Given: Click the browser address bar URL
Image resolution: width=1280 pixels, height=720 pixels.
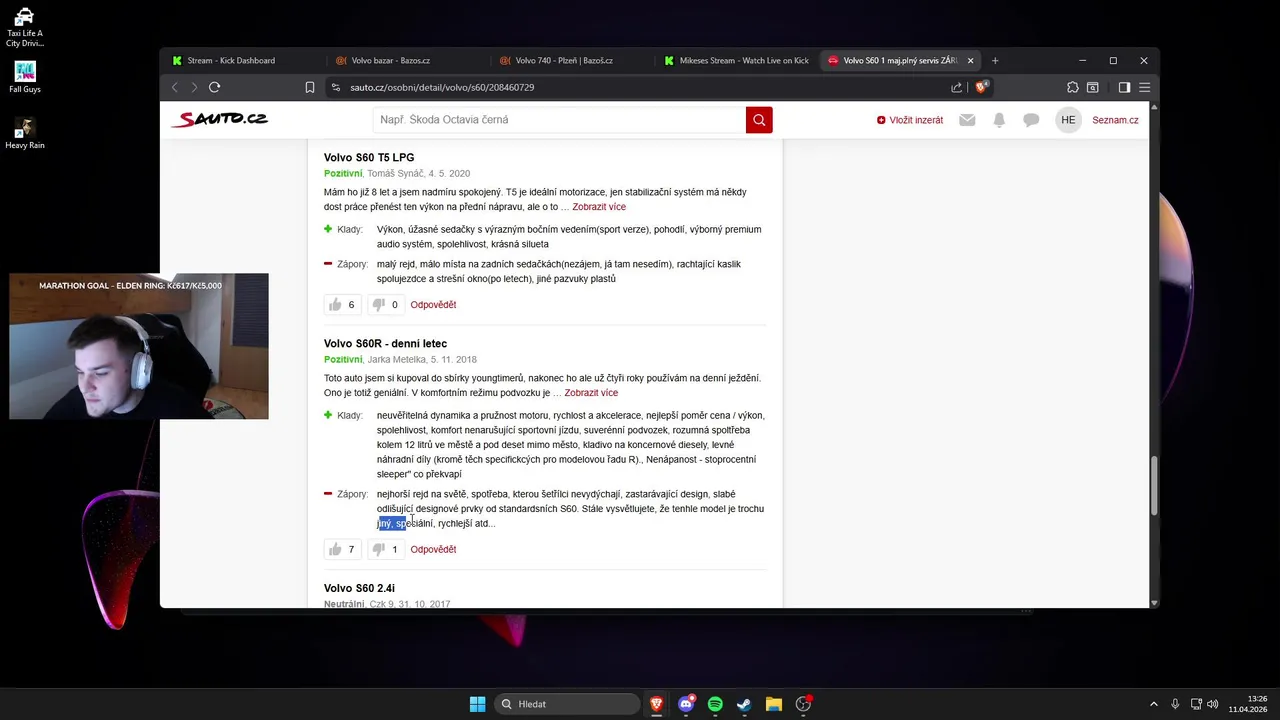Looking at the screenshot, I should click(x=442, y=87).
